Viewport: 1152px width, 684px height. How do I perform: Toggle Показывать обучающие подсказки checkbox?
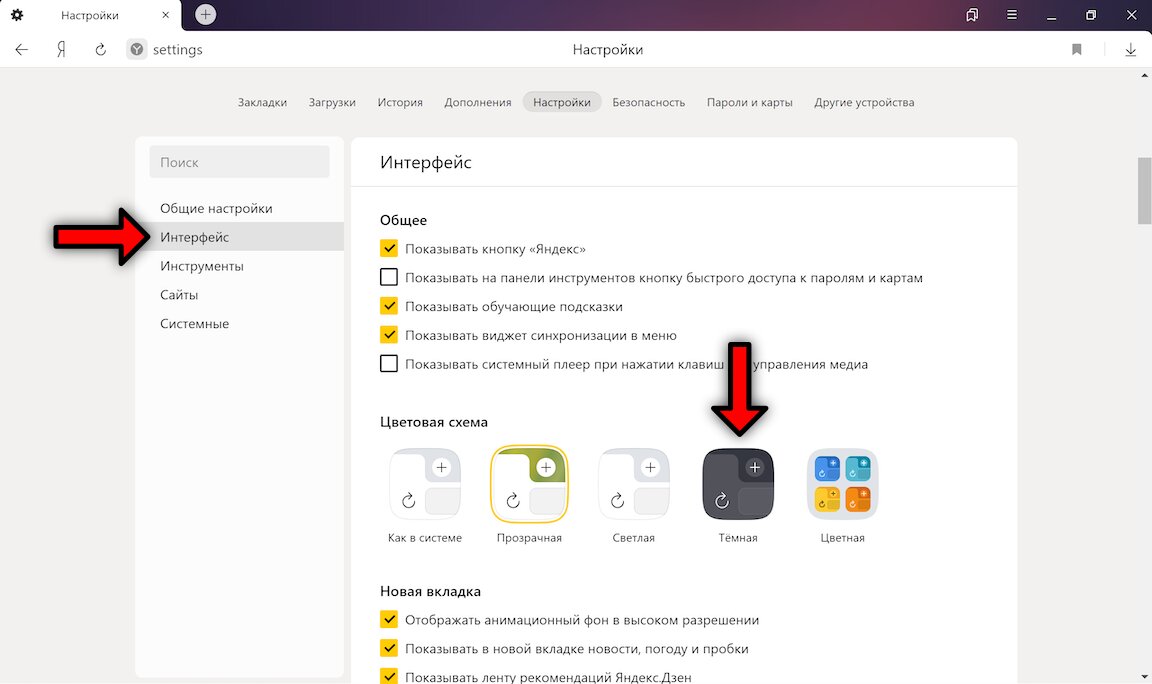[389, 306]
